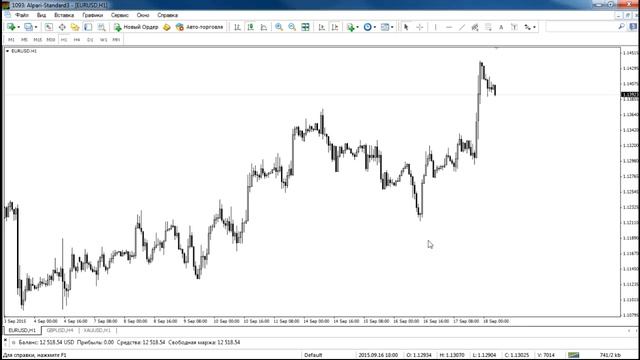
Task: Switch chart to bar chart icon
Action: point(237,27)
